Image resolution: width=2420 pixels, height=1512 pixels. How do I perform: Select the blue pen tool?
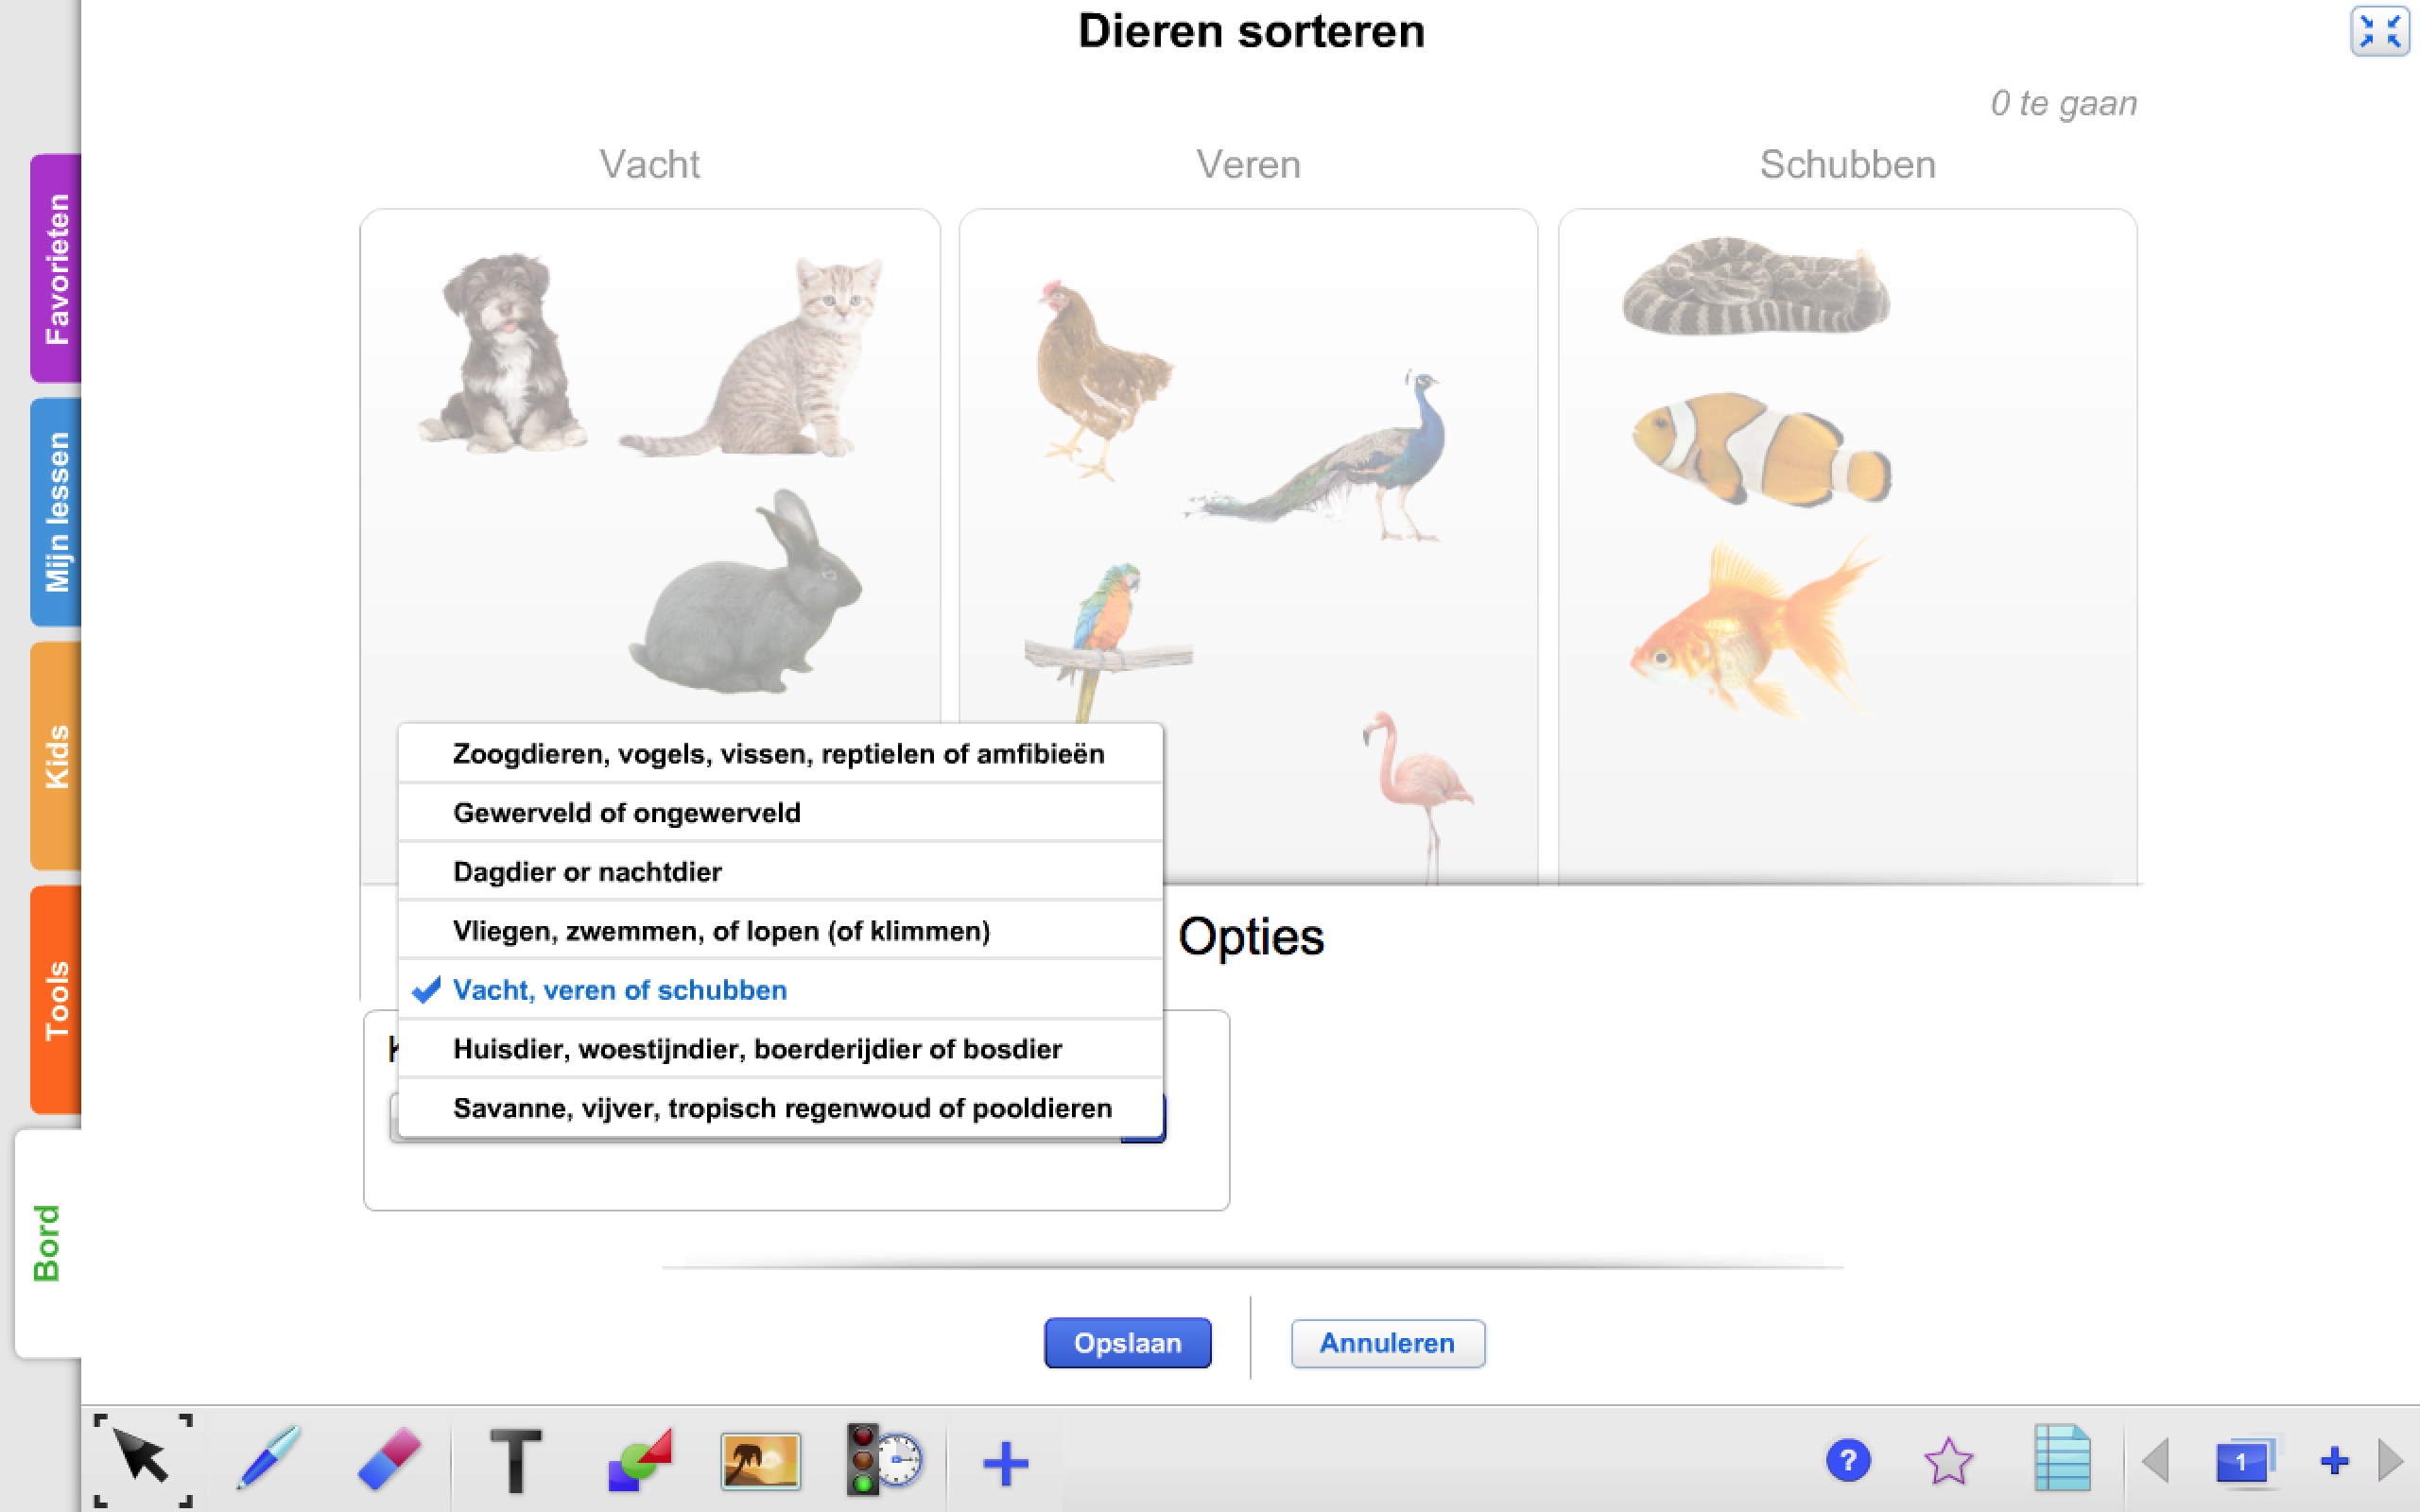pos(268,1458)
